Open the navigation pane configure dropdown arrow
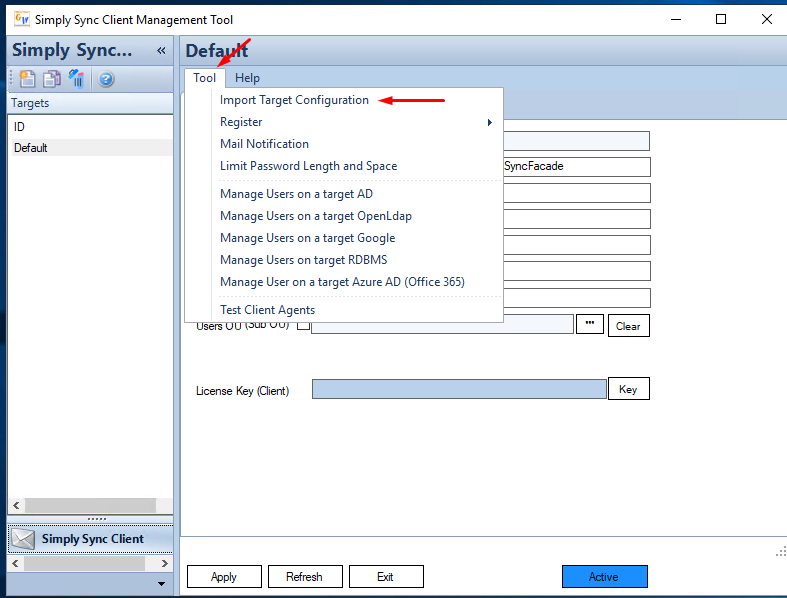This screenshot has height=598, width=787. coord(161,583)
